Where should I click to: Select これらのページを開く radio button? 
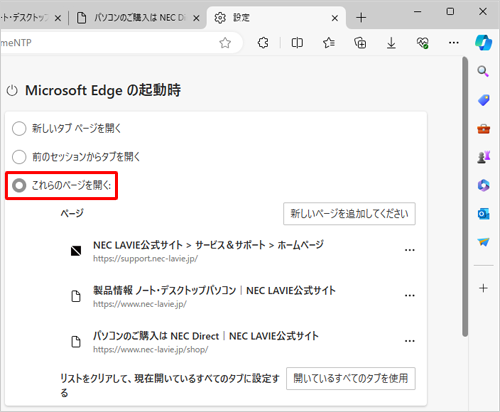coord(19,185)
